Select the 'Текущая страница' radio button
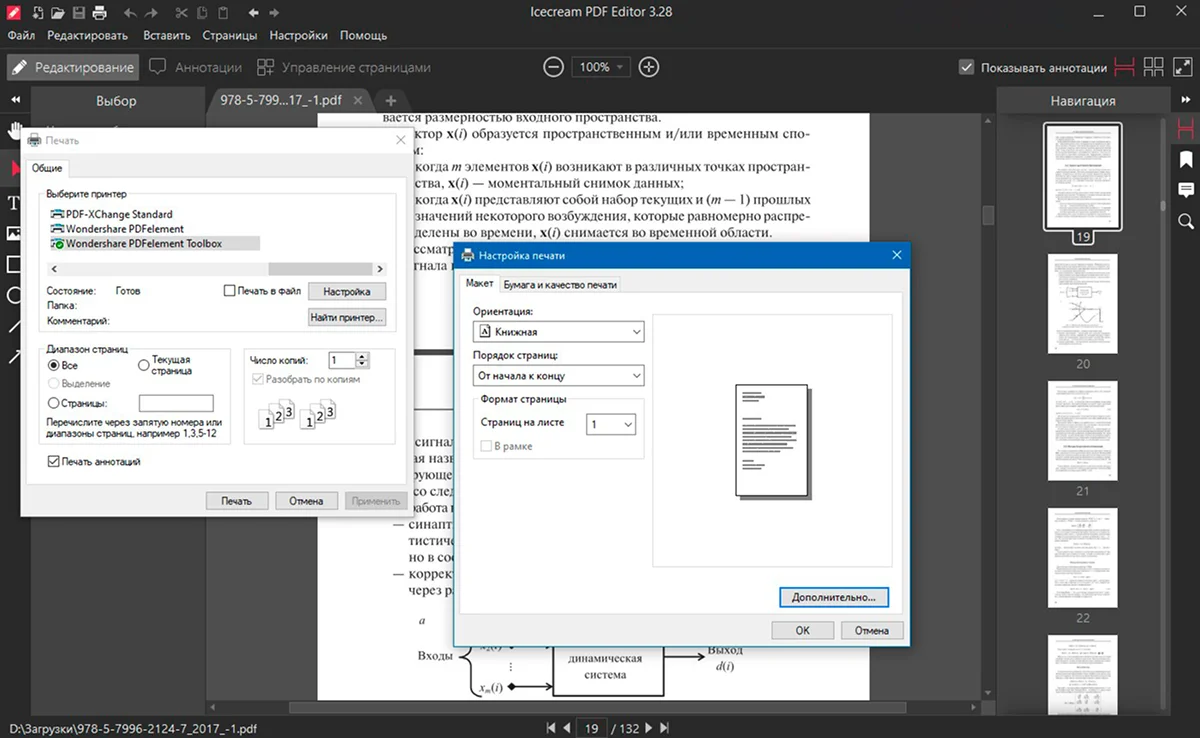This screenshot has height=738, width=1200. pos(144,365)
